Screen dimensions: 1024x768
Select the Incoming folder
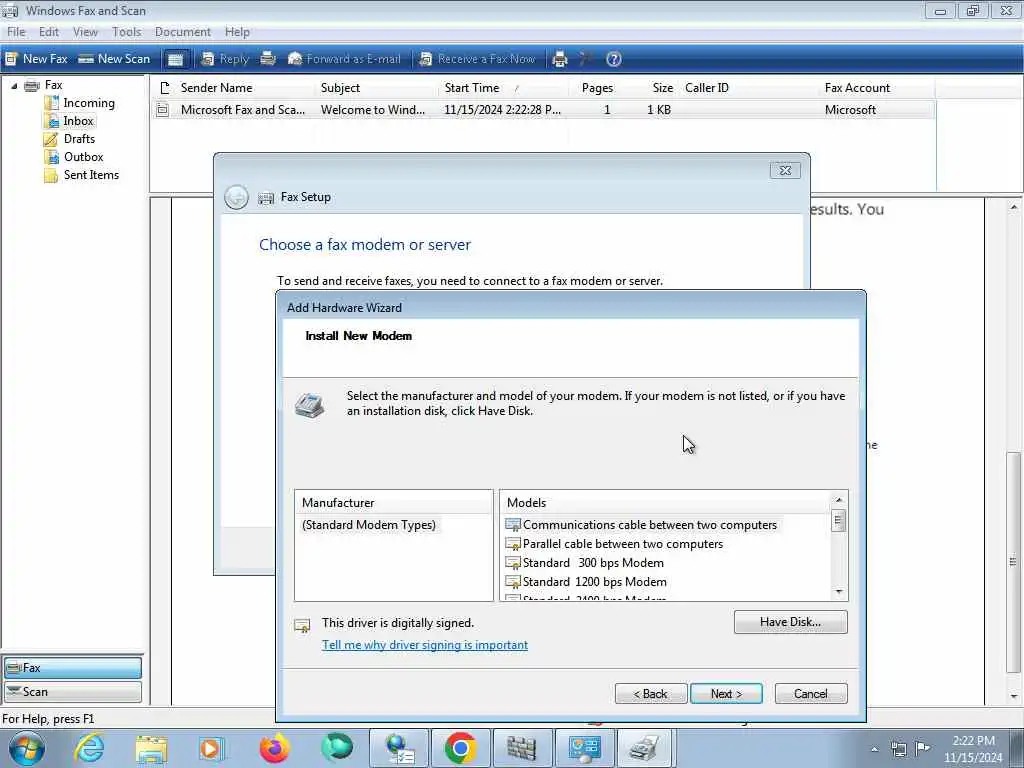[x=89, y=103]
